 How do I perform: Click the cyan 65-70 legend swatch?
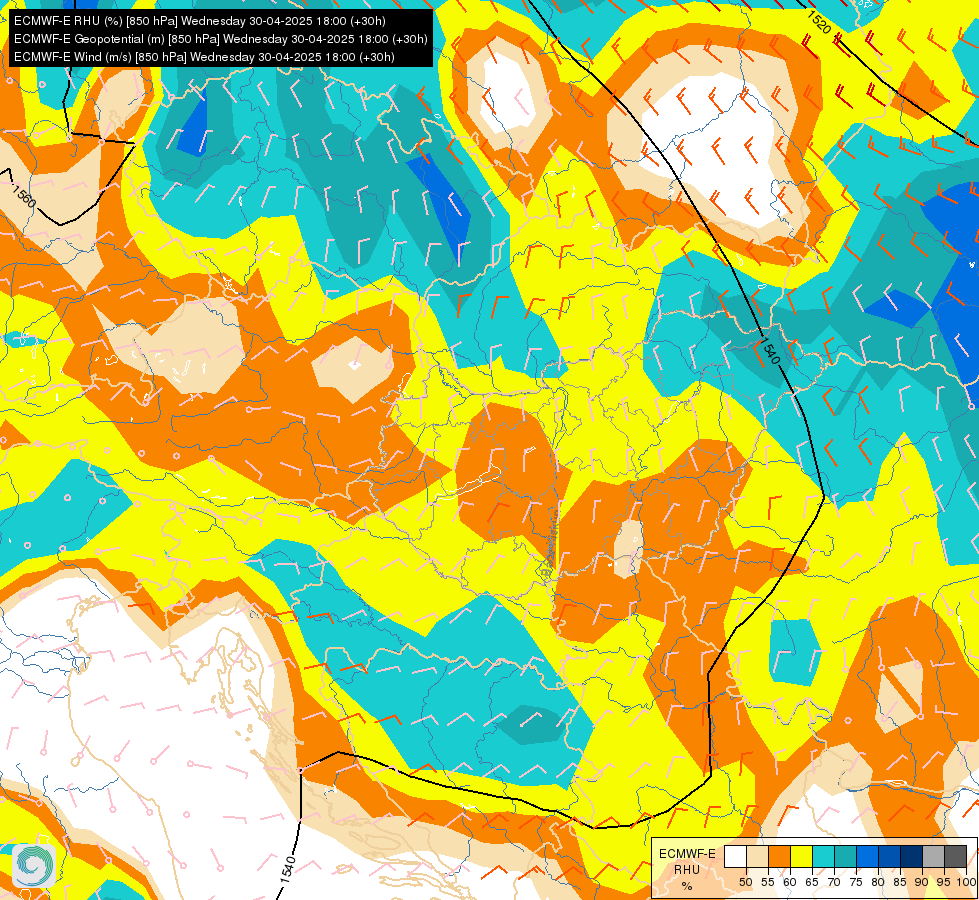pos(823,856)
